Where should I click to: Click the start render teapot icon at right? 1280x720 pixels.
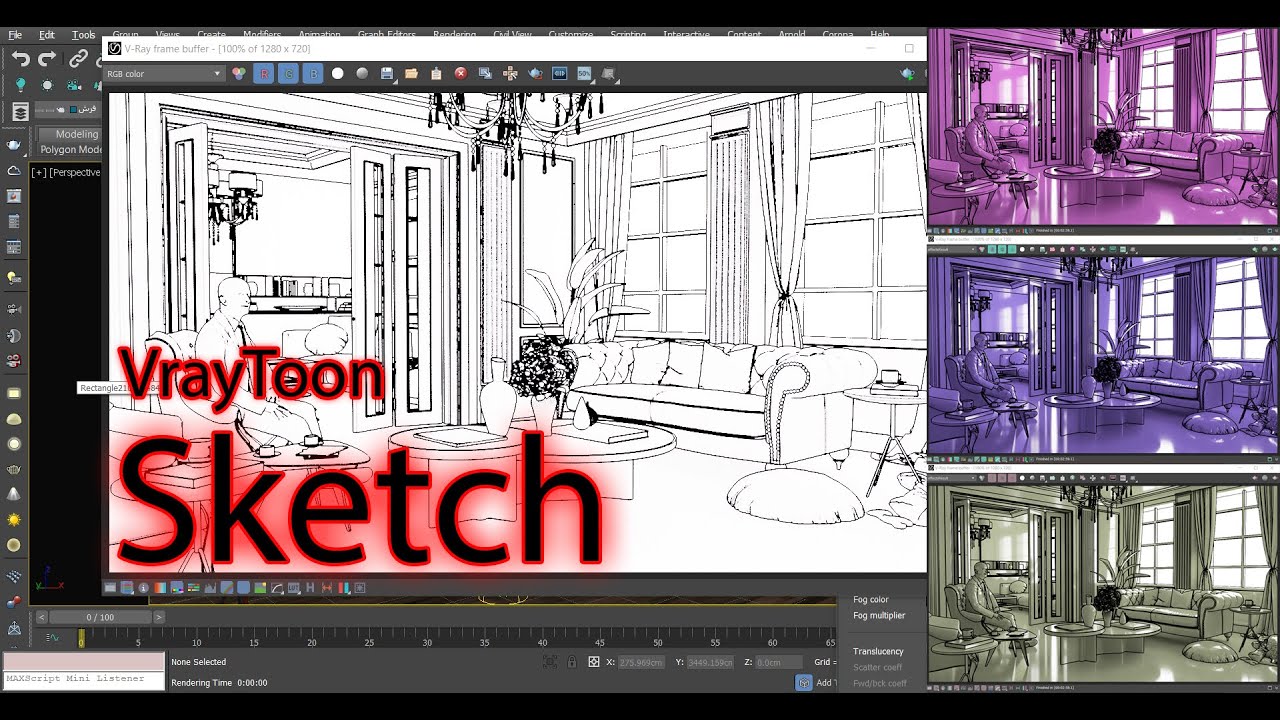[908, 74]
